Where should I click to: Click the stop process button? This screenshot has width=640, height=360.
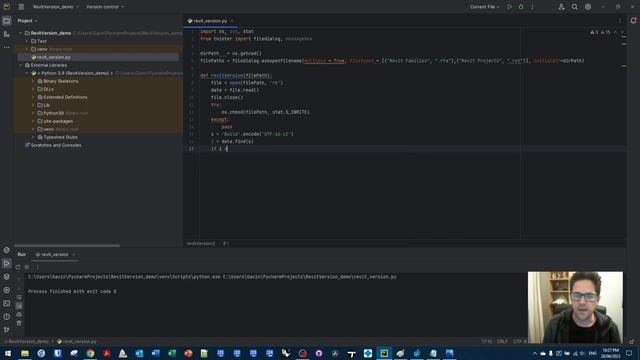click(27, 267)
